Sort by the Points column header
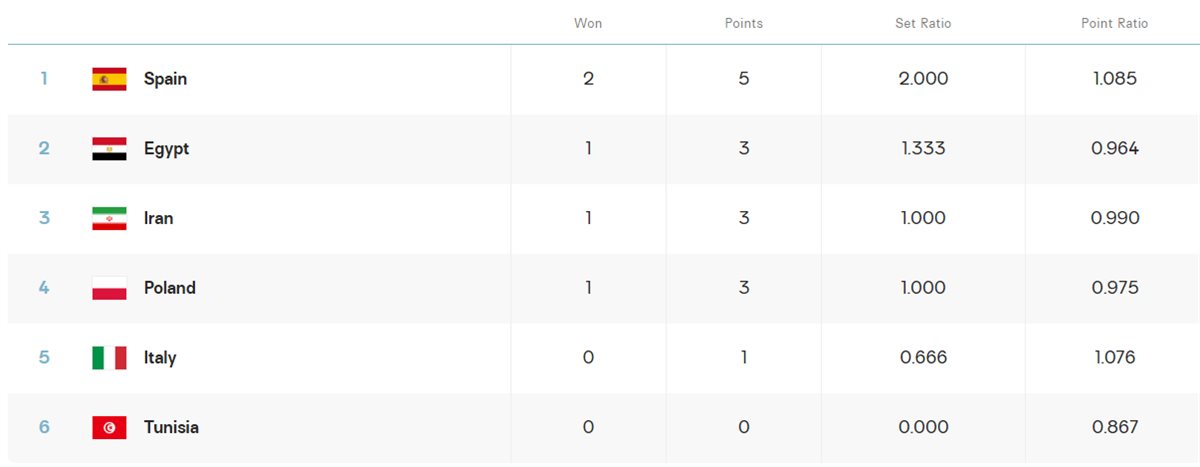Screen dimensions: 1200x467 (743, 23)
